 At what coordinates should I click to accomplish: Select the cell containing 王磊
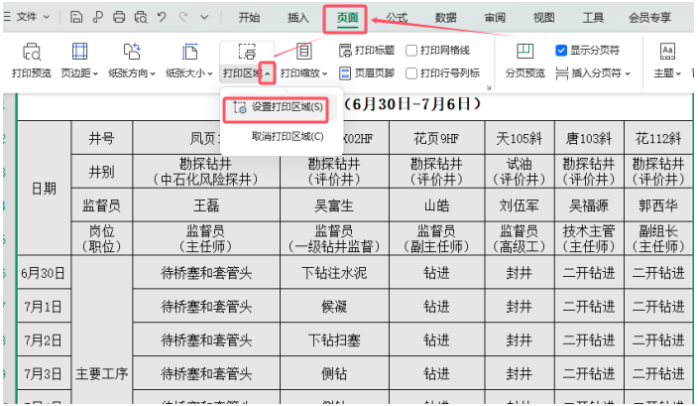pyautogui.click(x=206, y=205)
